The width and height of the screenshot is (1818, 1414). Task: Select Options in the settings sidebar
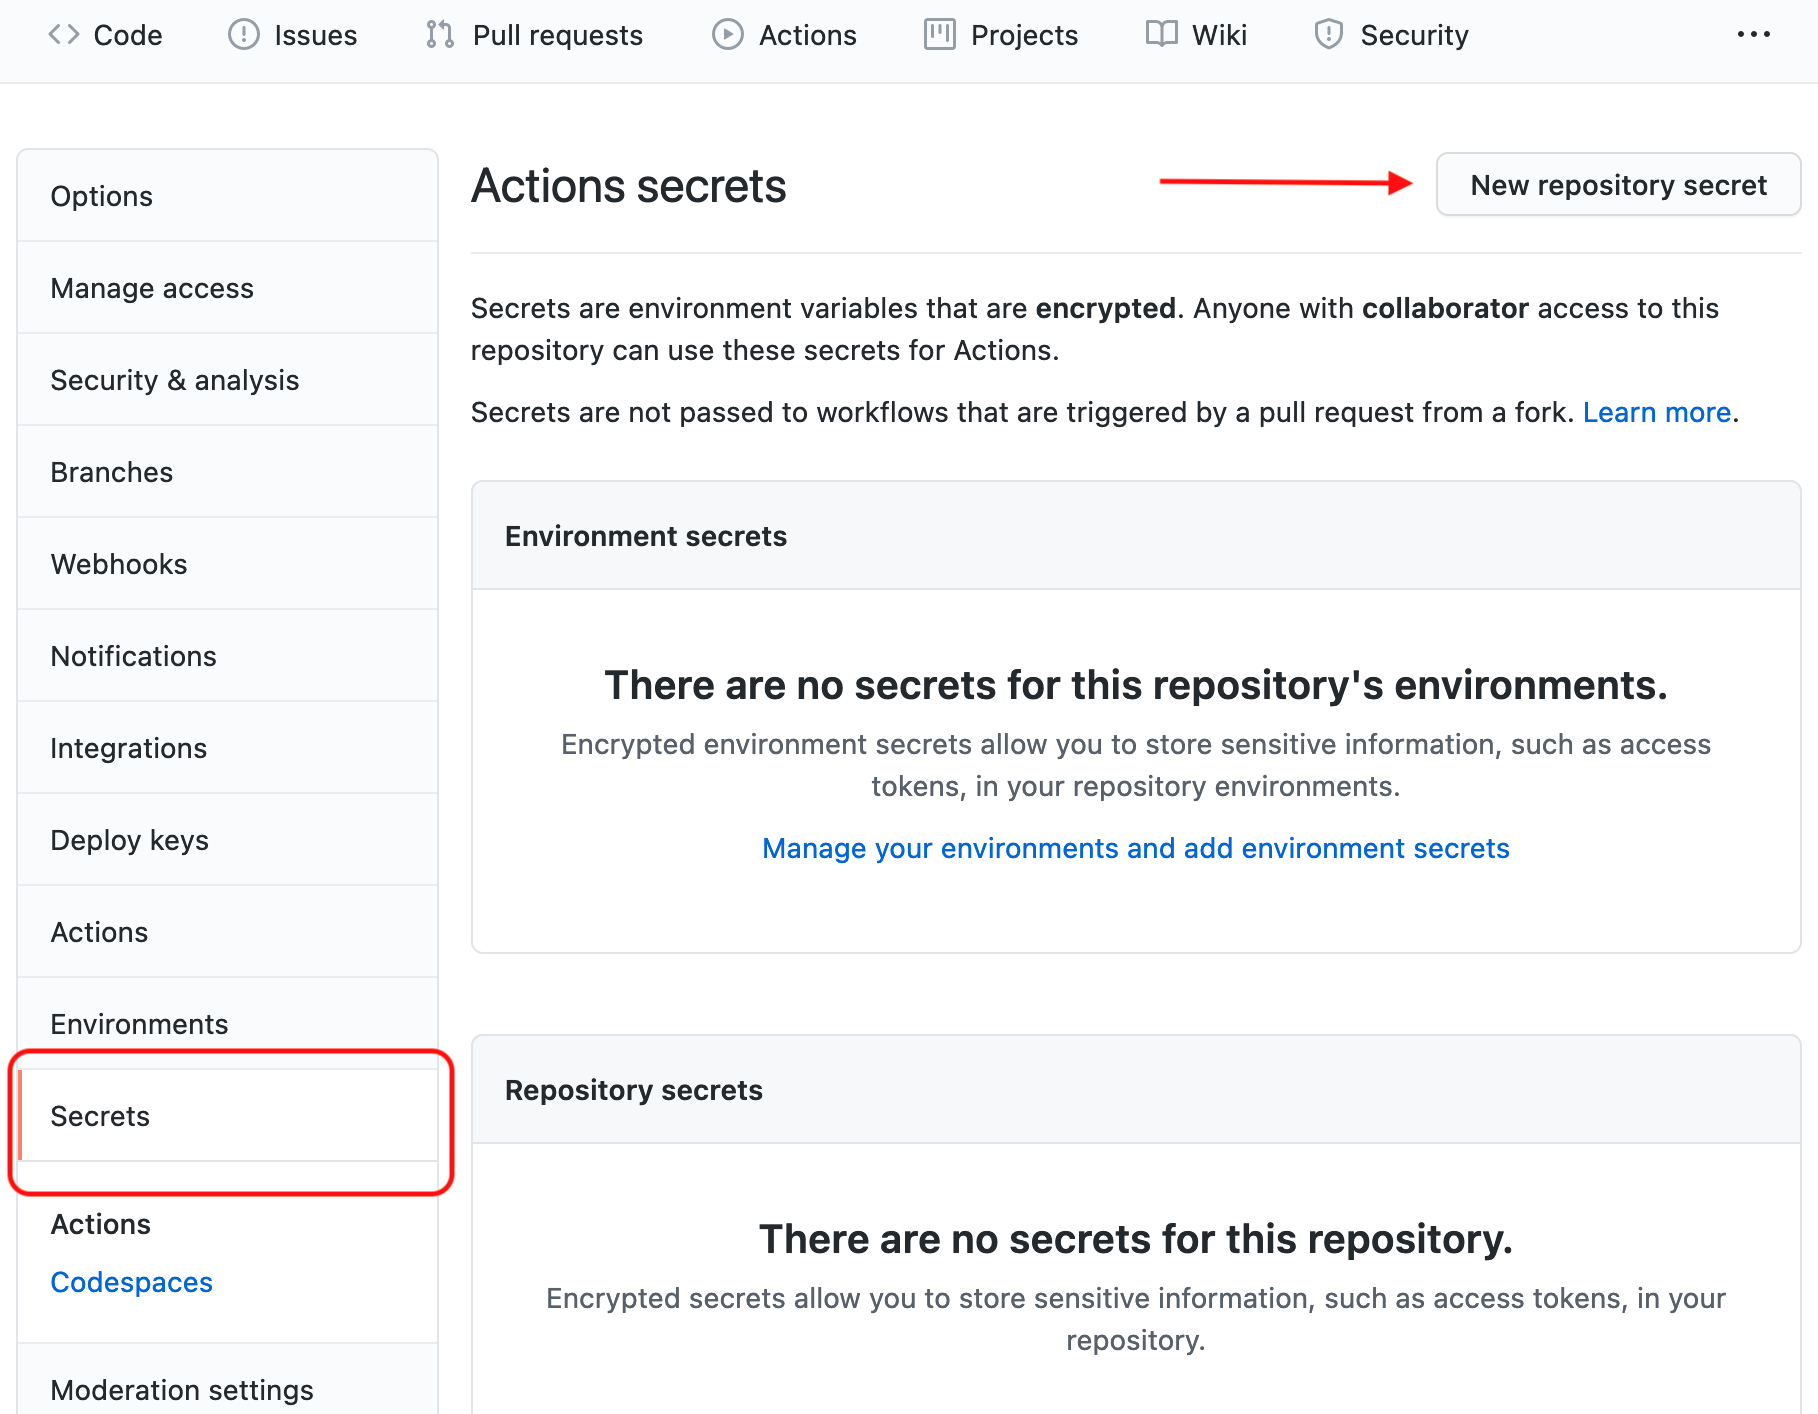coord(102,196)
